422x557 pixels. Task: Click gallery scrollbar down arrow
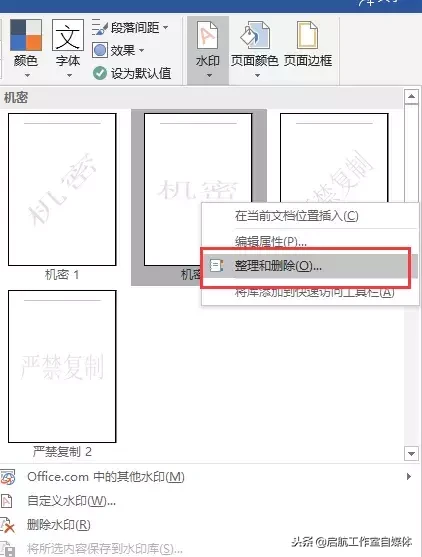click(411, 453)
